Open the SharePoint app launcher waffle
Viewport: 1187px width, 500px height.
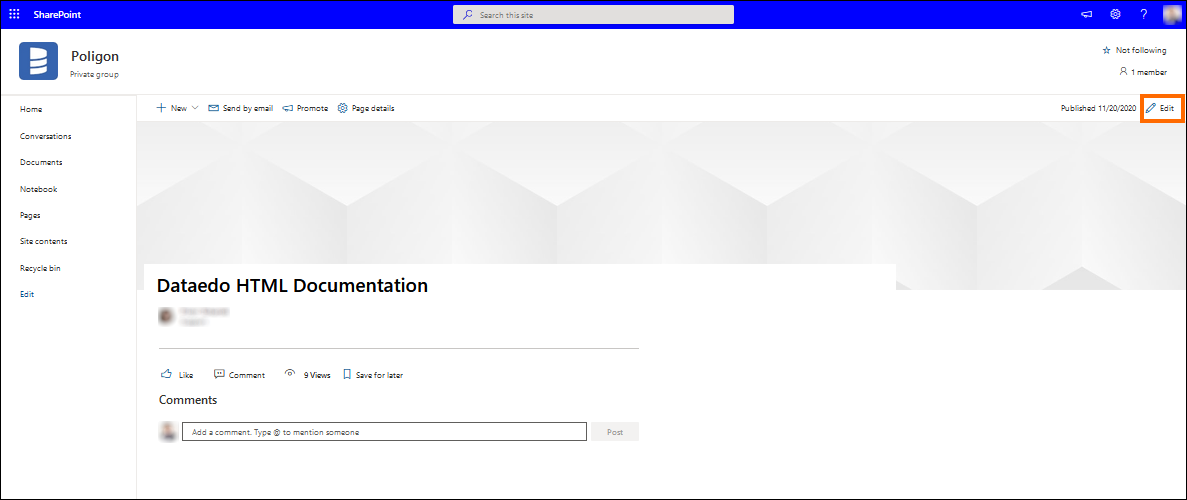point(14,14)
